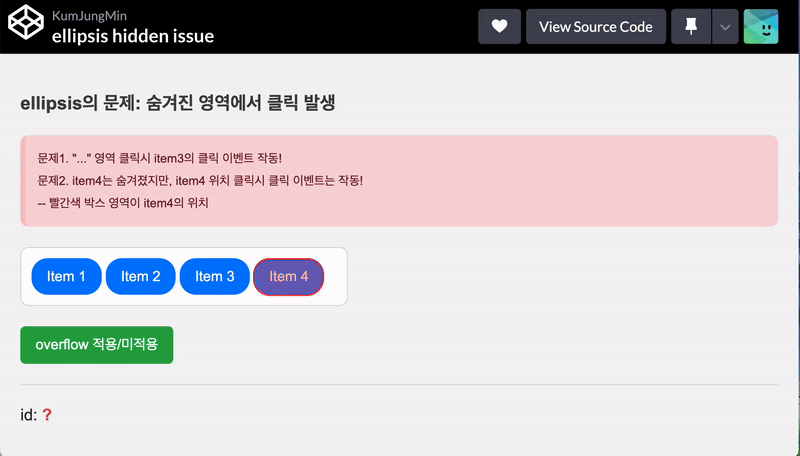Select Item 2 pill button
The image size is (800, 456).
[x=140, y=276]
